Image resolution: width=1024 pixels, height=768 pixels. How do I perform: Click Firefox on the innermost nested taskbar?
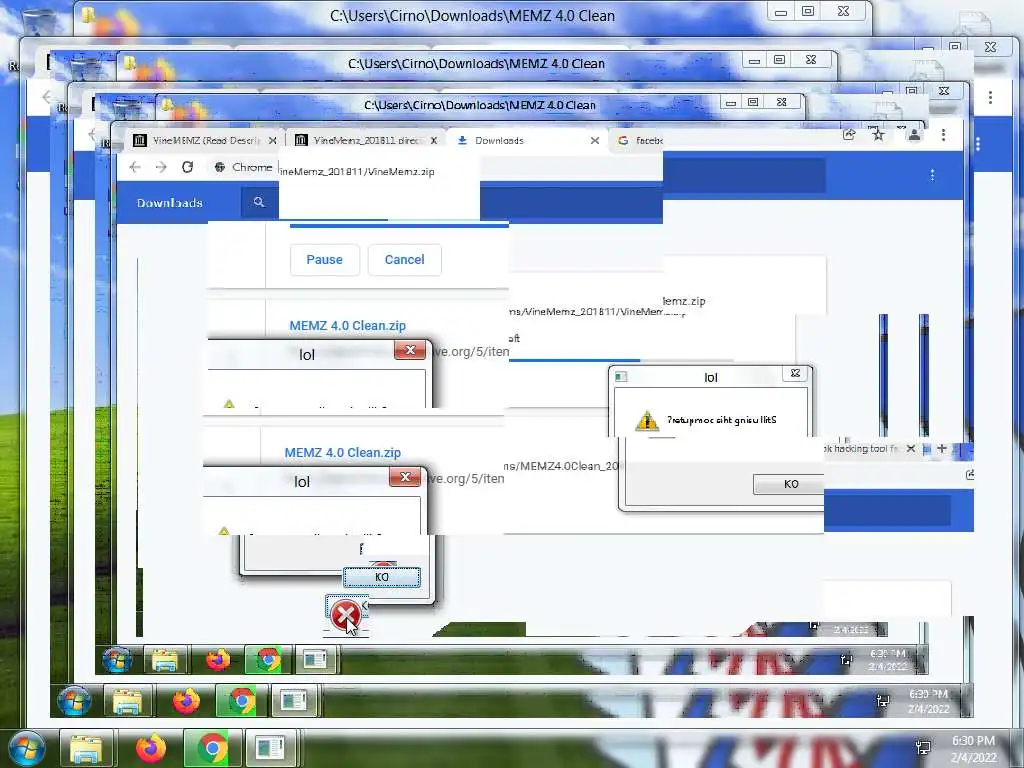click(x=218, y=660)
